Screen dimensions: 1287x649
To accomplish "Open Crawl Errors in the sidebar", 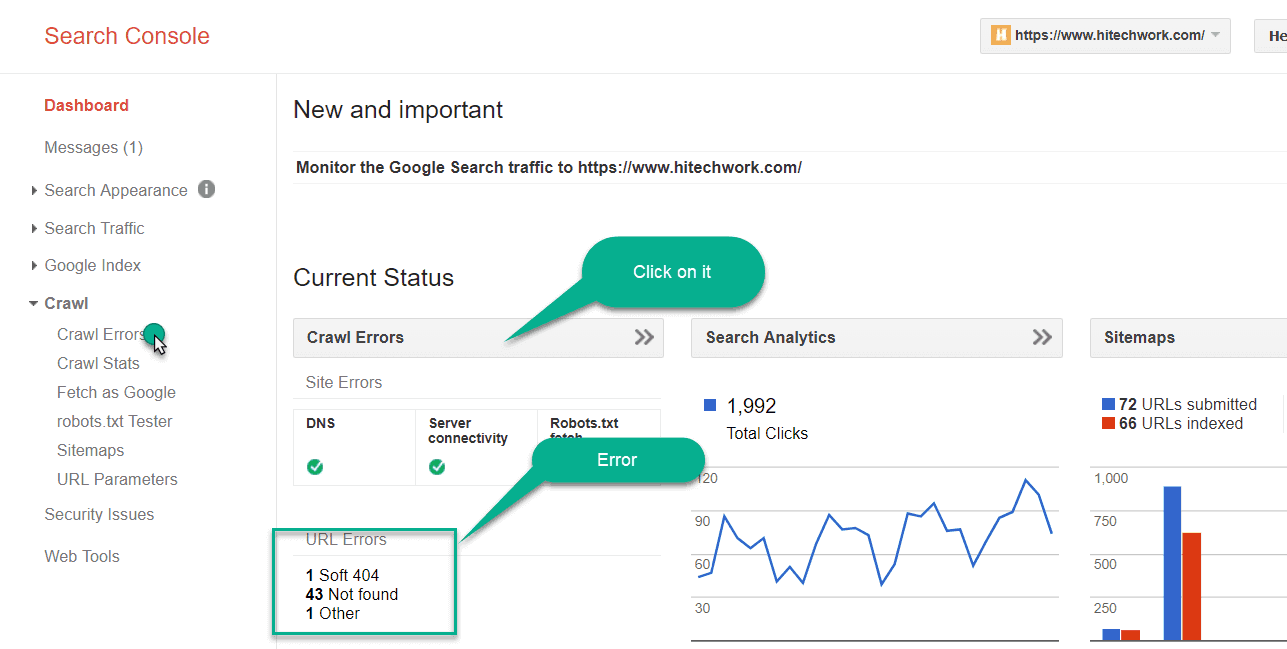I will click(x=101, y=334).
